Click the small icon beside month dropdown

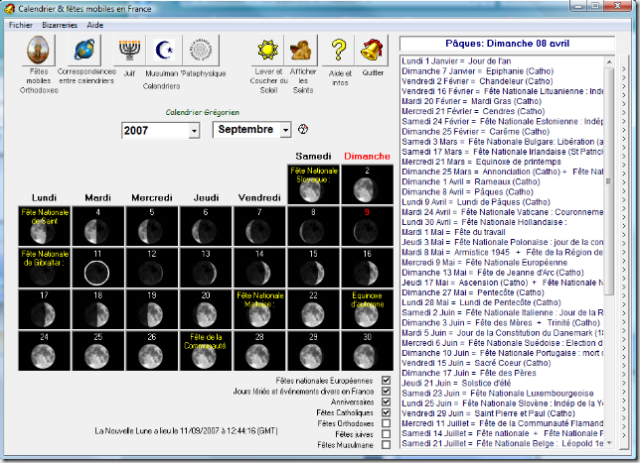click(304, 130)
